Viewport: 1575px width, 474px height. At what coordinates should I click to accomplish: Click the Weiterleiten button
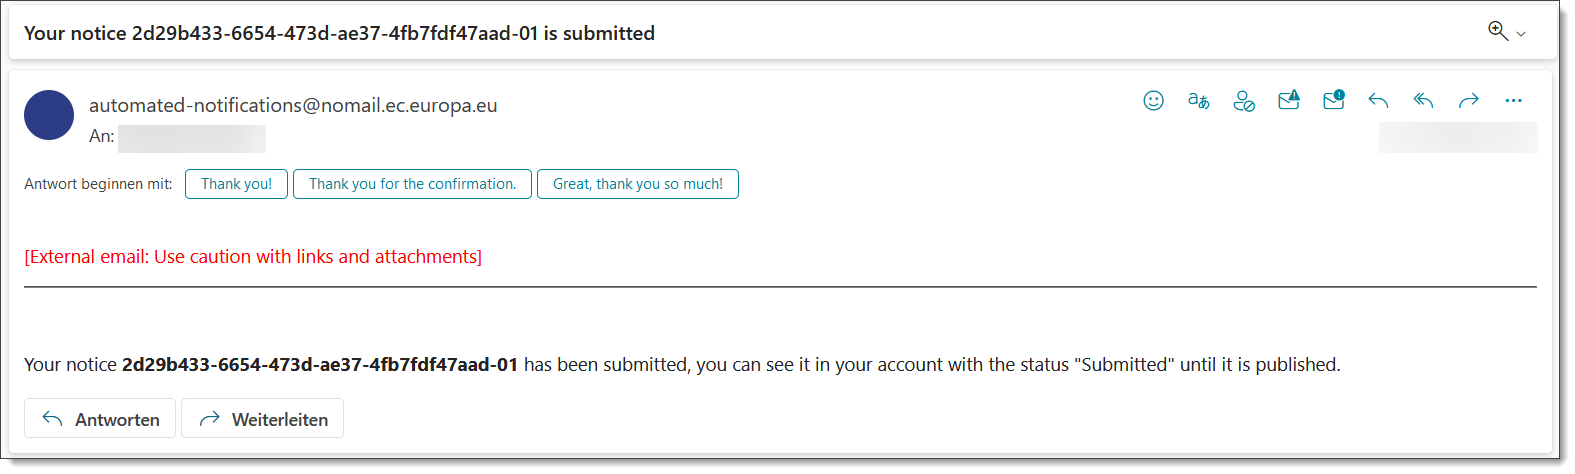(x=262, y=419)
